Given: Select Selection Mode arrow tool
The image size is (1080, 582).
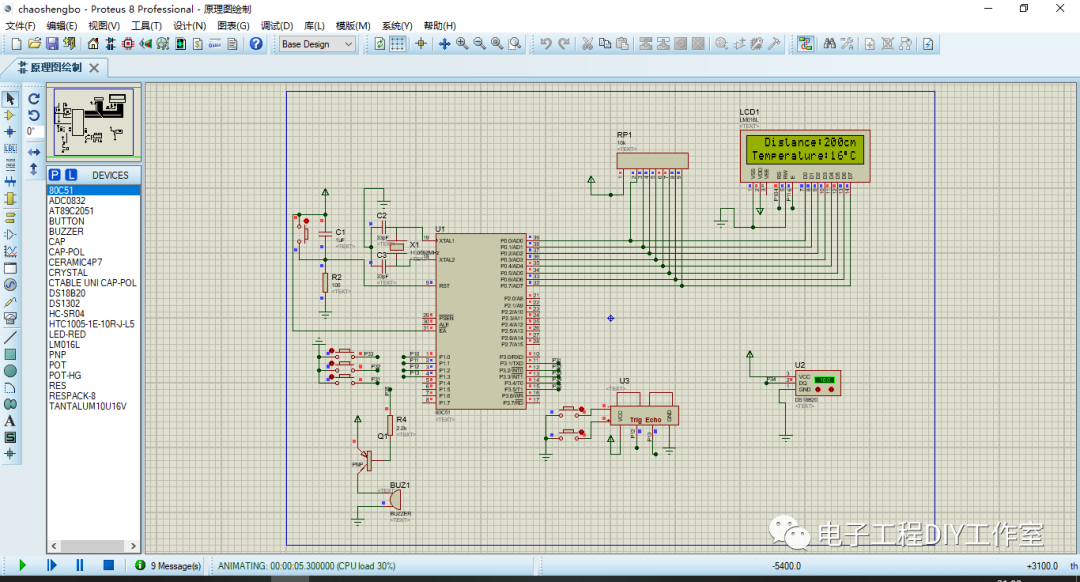Looking at the screenshot, I should click(10, 98).
